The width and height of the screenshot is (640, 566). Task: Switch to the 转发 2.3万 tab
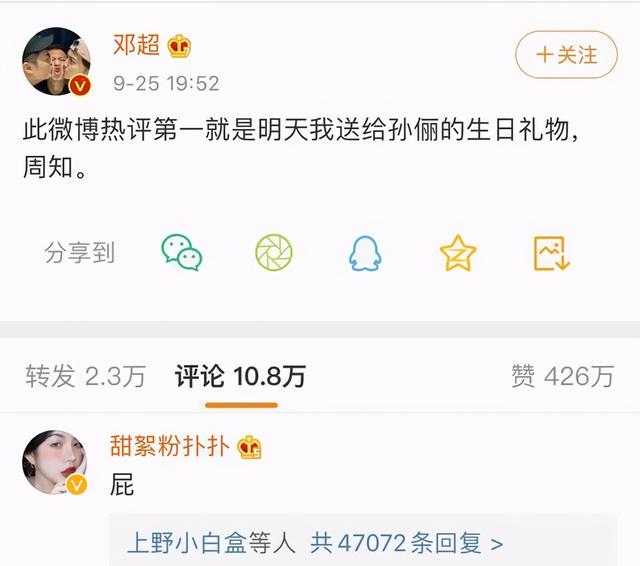click(x=85, y=376)
